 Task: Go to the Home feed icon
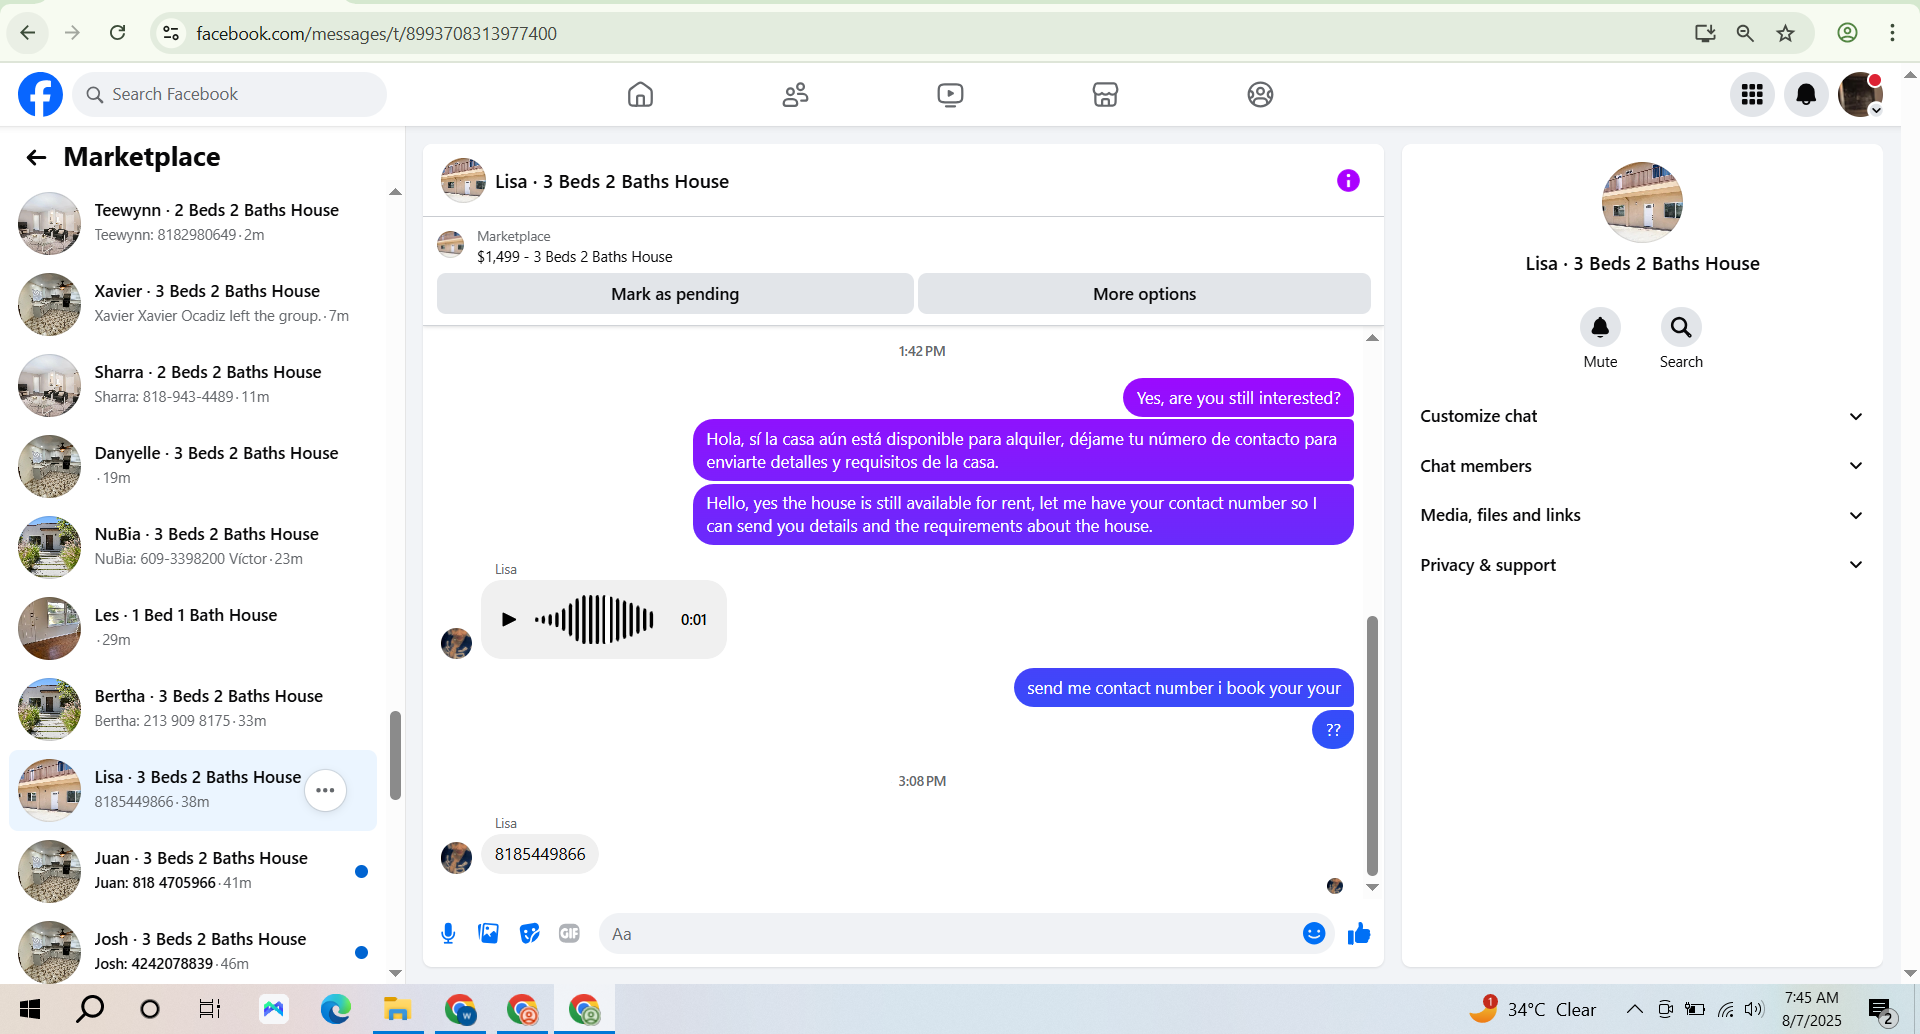[640, 94]
